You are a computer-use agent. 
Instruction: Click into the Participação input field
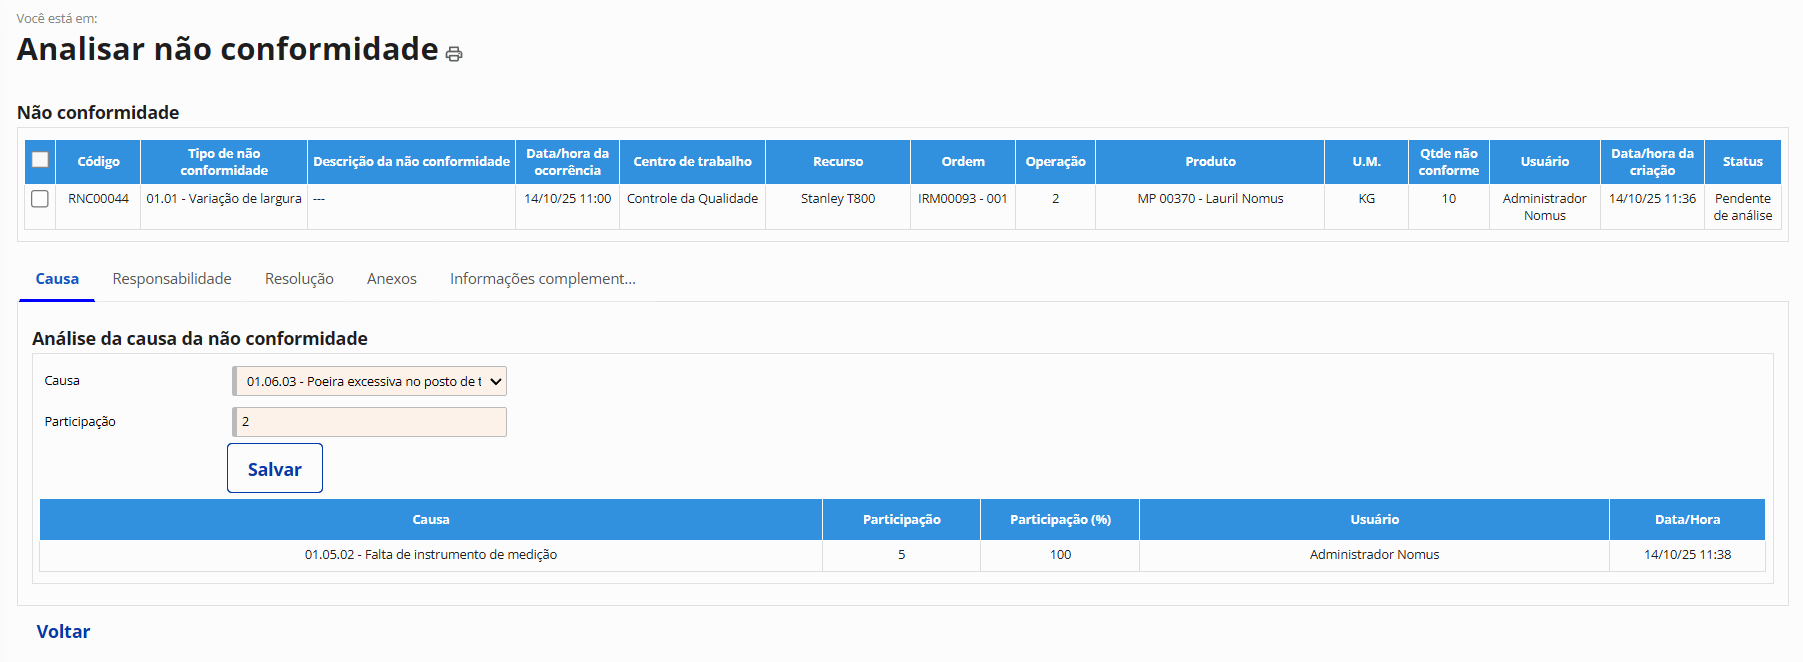(370, 422)
